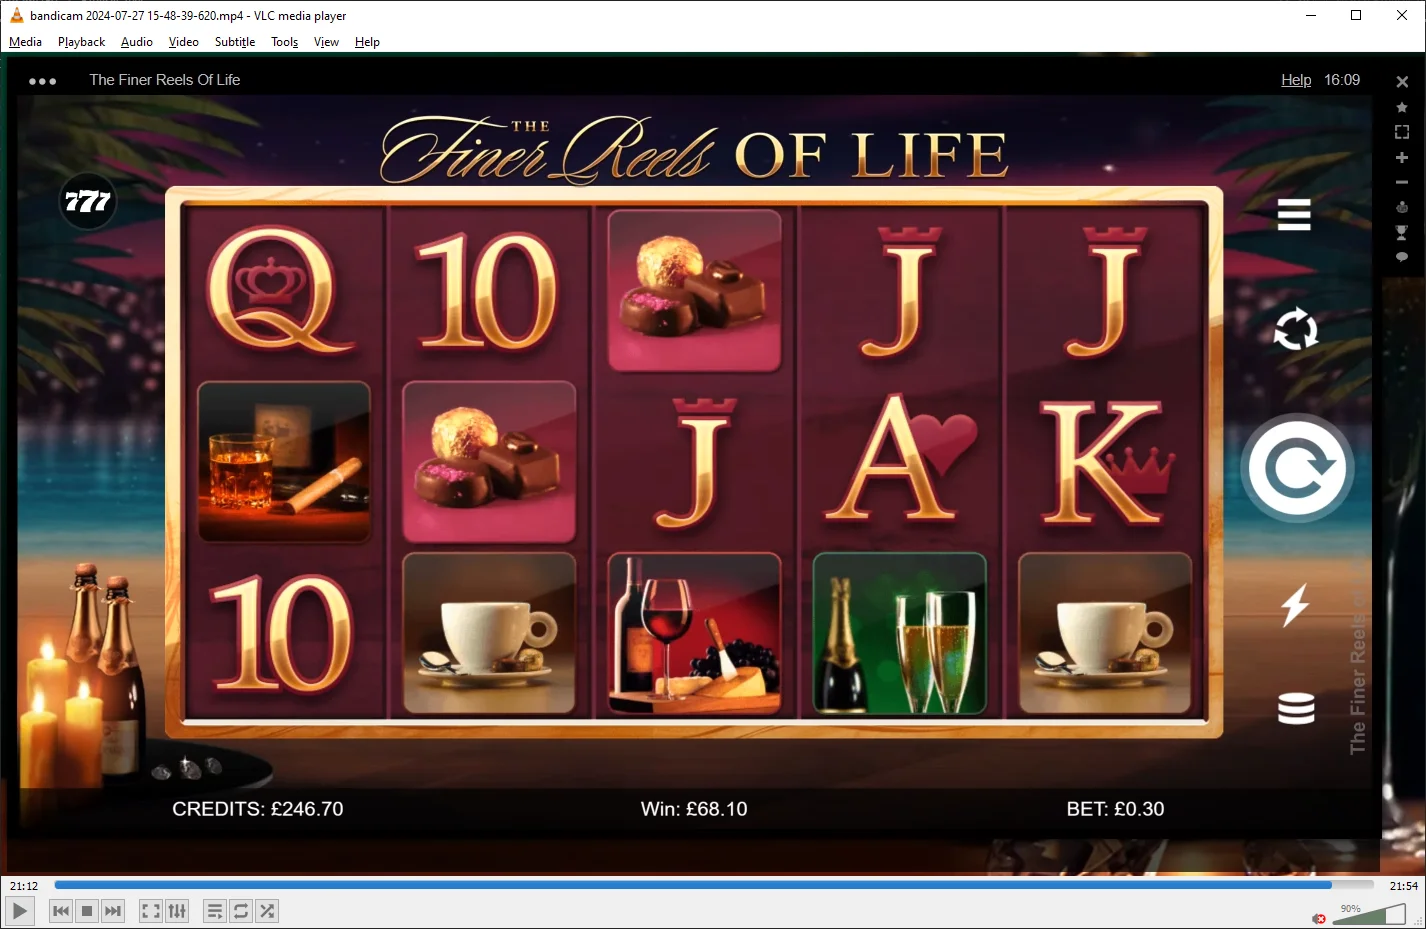
Task: Click the VLC cone icon in title bar
Action: (16, 15)
